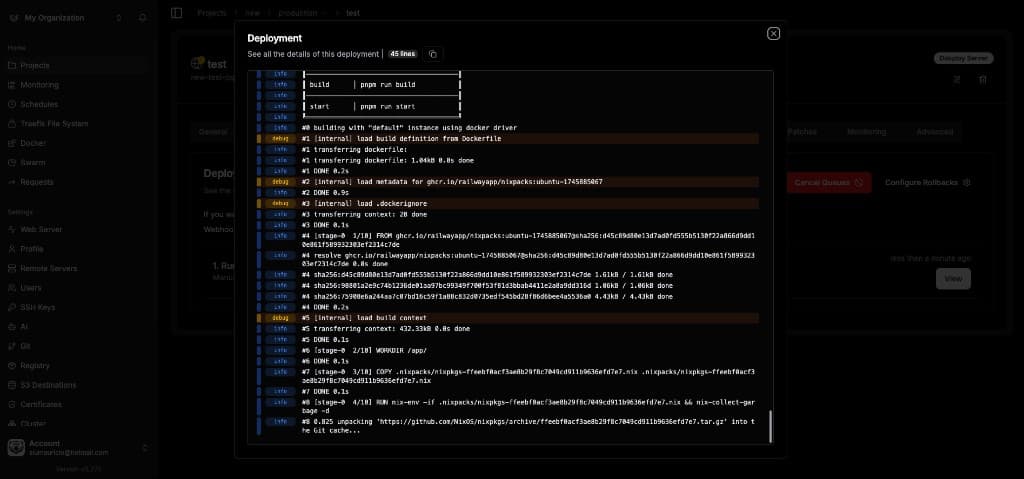Click the Swarm sidebar icon
The image size is (1024, 479).
(x=12, y=163)
